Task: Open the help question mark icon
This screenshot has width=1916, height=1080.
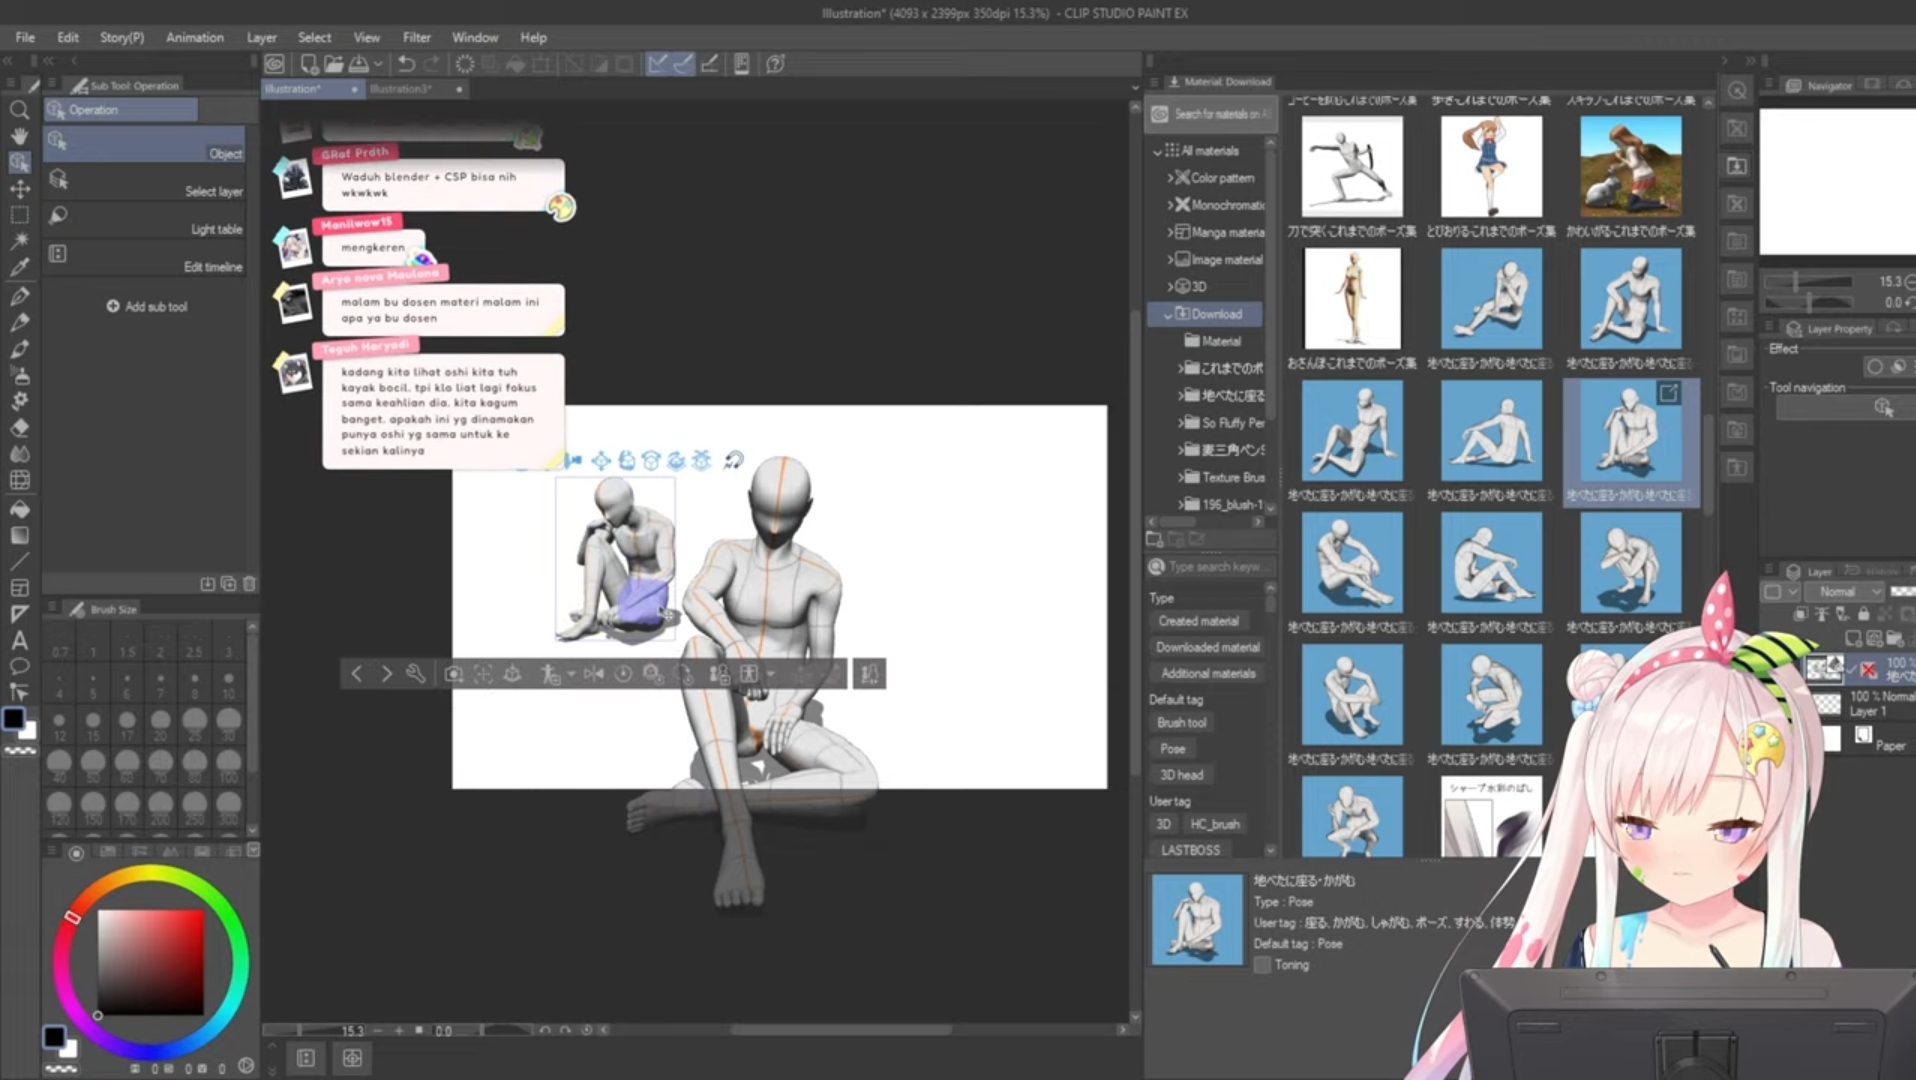Action: [775, 64]
